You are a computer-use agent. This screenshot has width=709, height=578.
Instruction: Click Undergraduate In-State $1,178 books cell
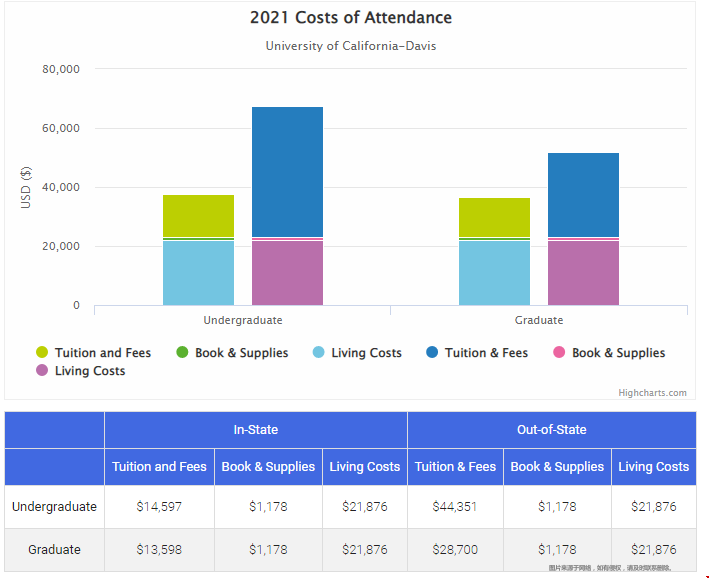click(x=268, y=507)
